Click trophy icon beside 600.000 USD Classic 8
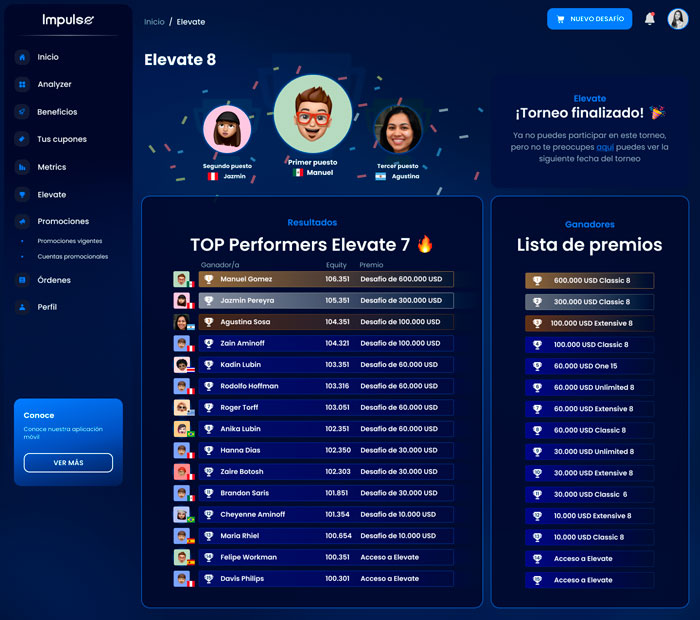Image resolution: width=700 pixels, height=620 pixels. 538,280
